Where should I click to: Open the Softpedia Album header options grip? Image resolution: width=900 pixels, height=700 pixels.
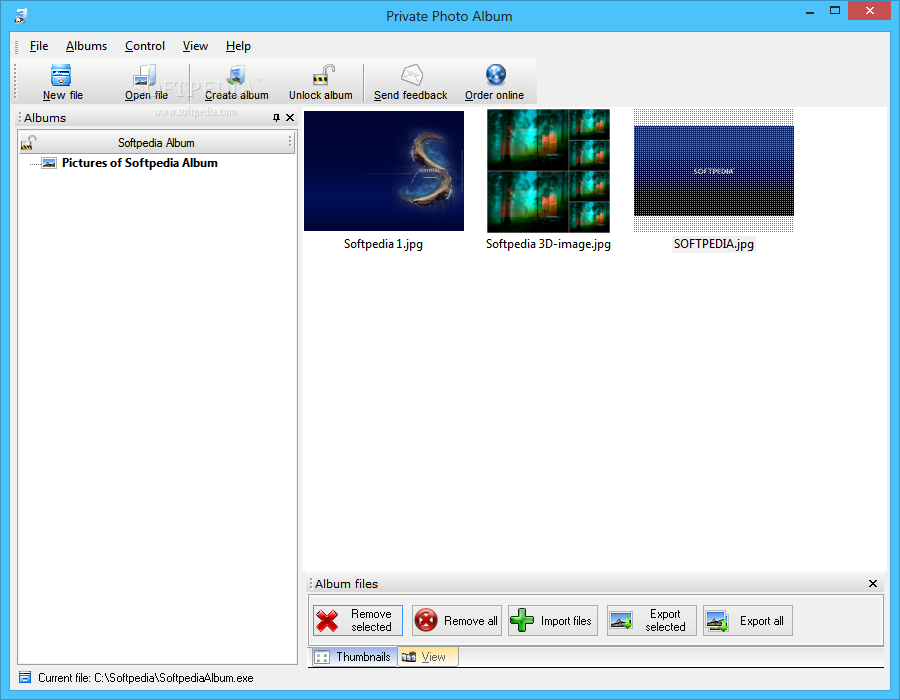(x=290, y=142)
